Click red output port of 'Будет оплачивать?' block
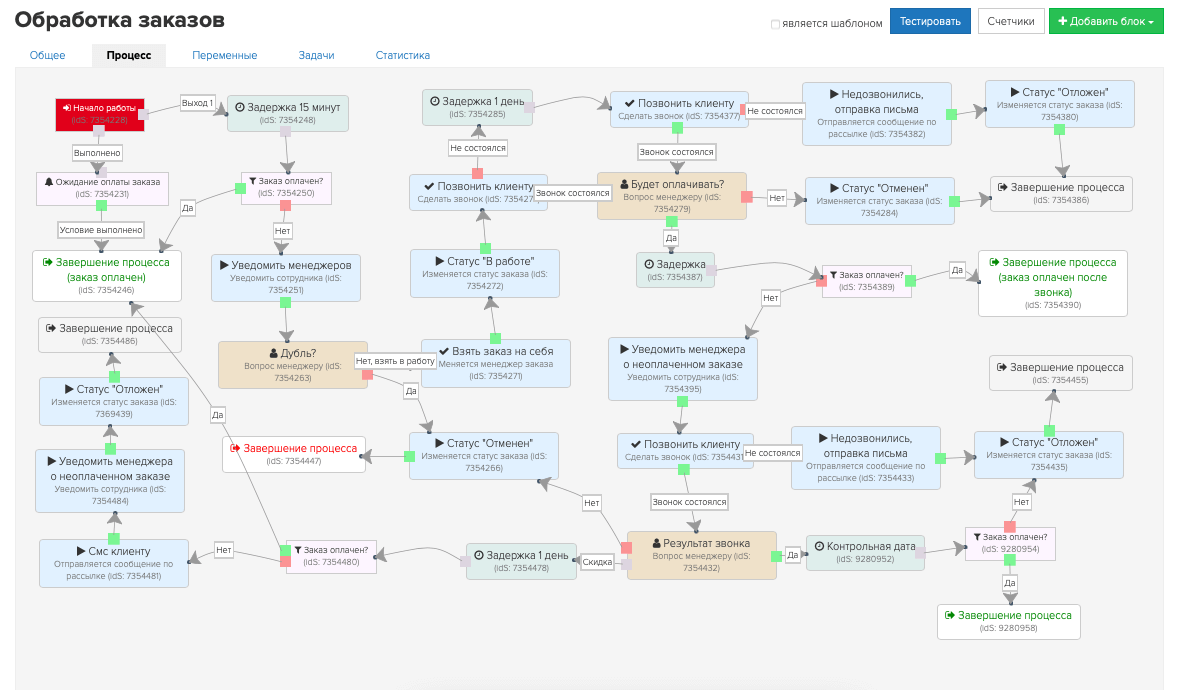The height and width of the screenshot is (690, 1181). pos(746,197)
